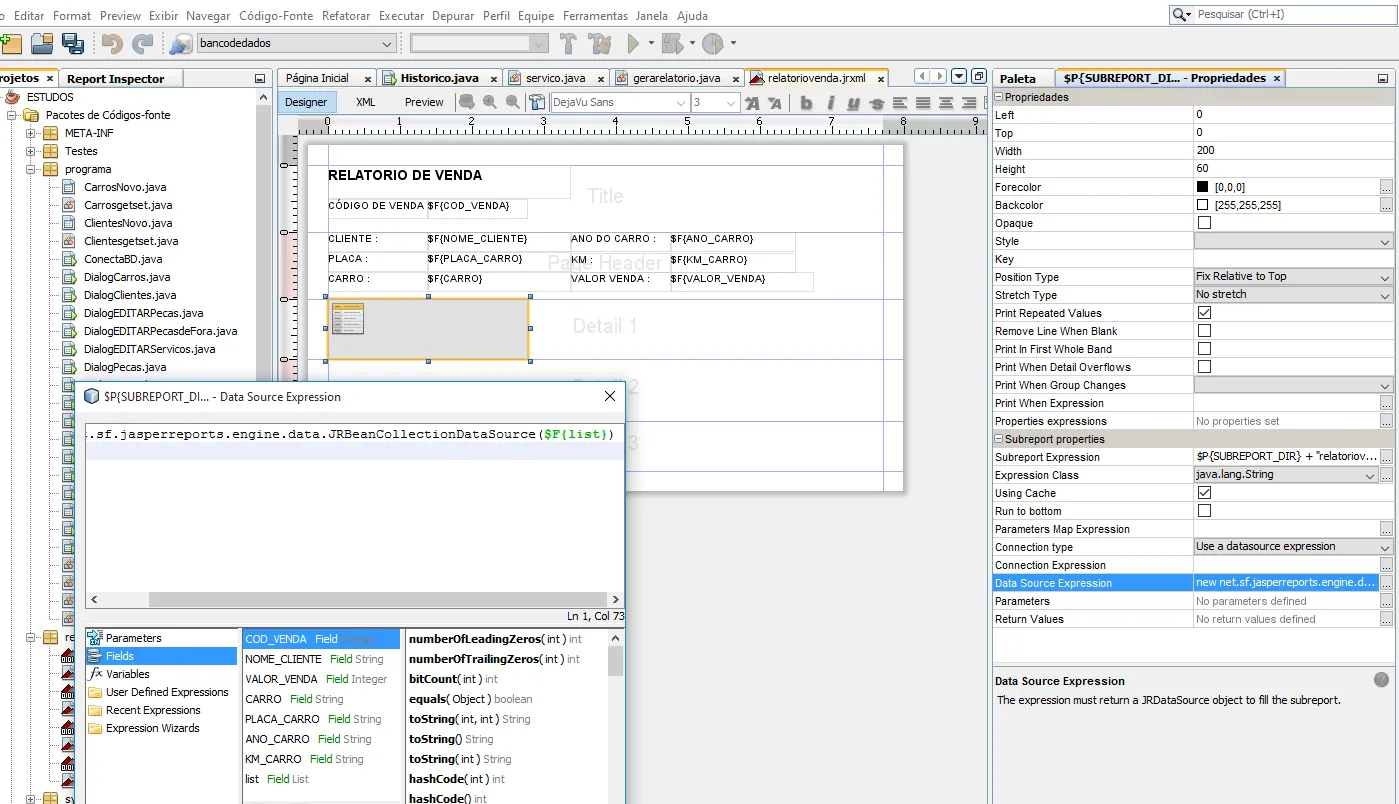Select Variables in the expression category list

(128, 674)
